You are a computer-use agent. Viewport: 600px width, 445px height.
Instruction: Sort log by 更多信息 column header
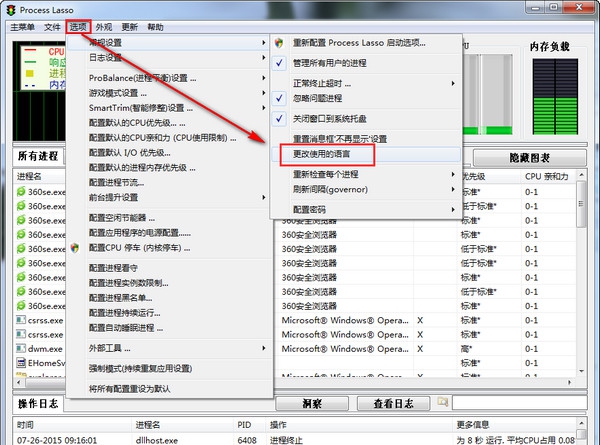(514, 425)
